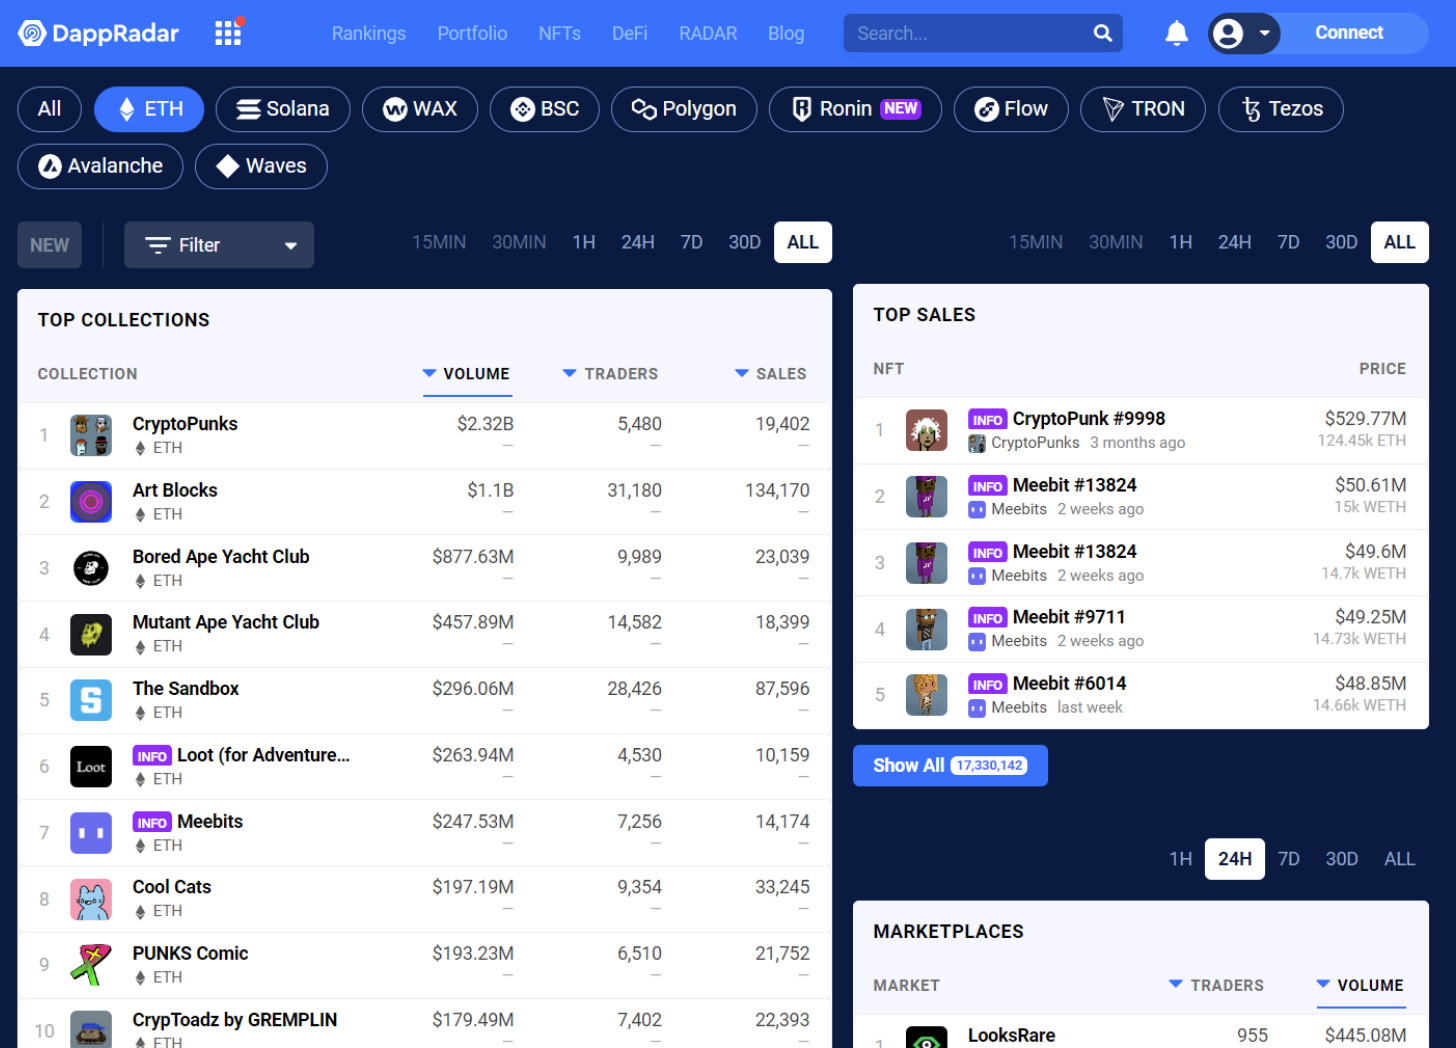
Task: Open Blog menu item
Action: tap(786, 33)
